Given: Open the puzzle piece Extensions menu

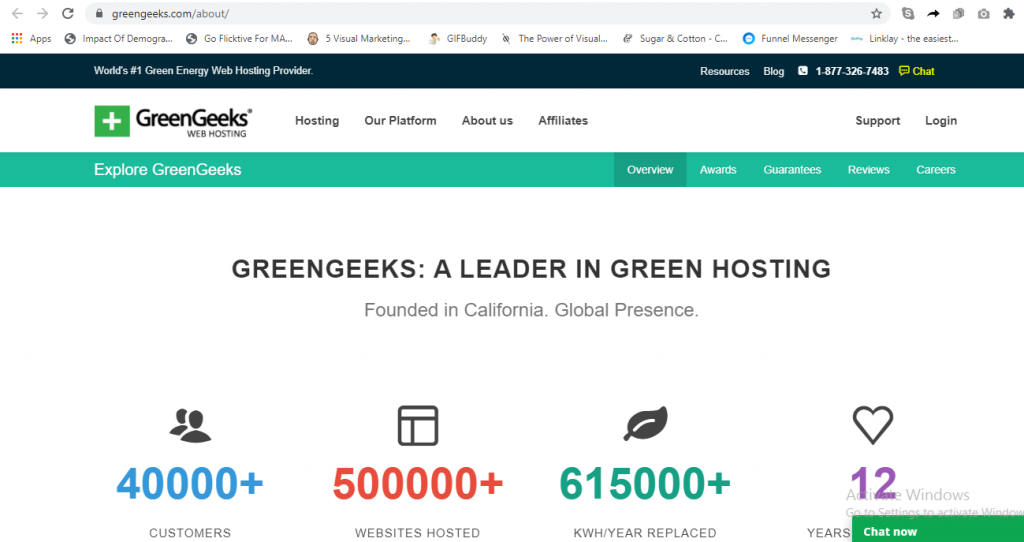Looking at the screenshot, I should pos(1009,13).
